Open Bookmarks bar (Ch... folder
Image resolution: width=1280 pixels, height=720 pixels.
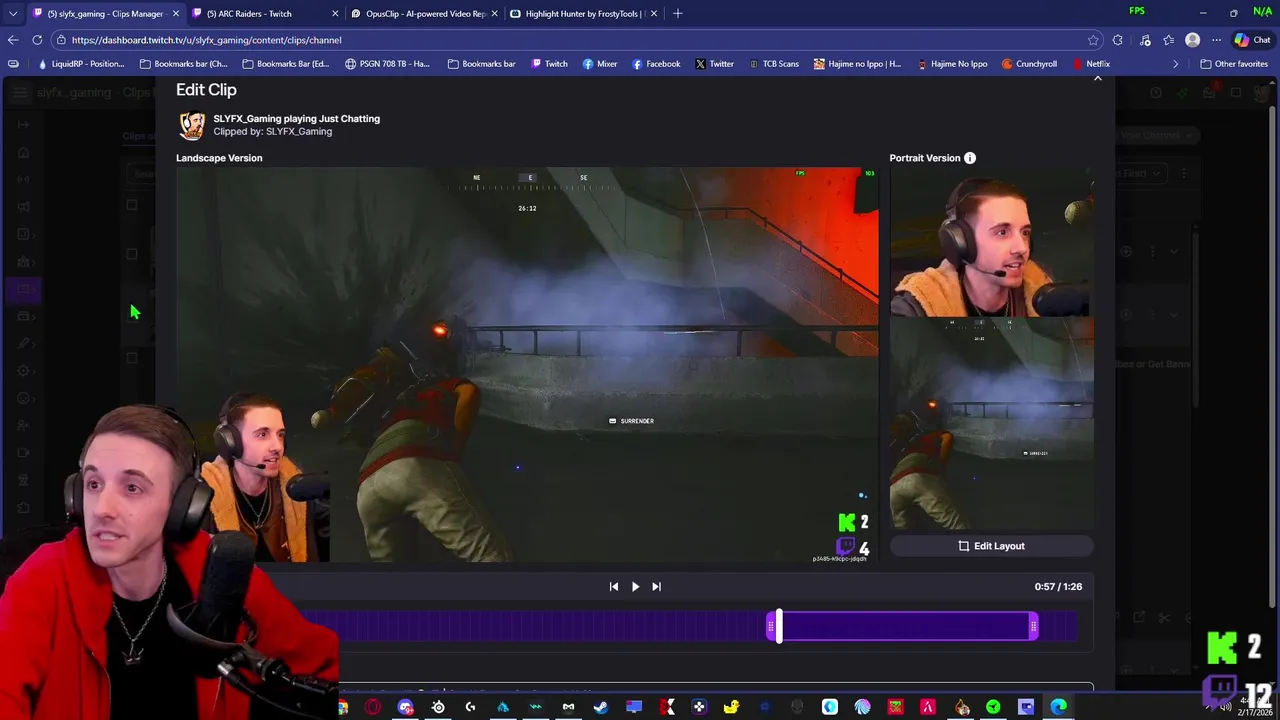[x=184, y=64]
